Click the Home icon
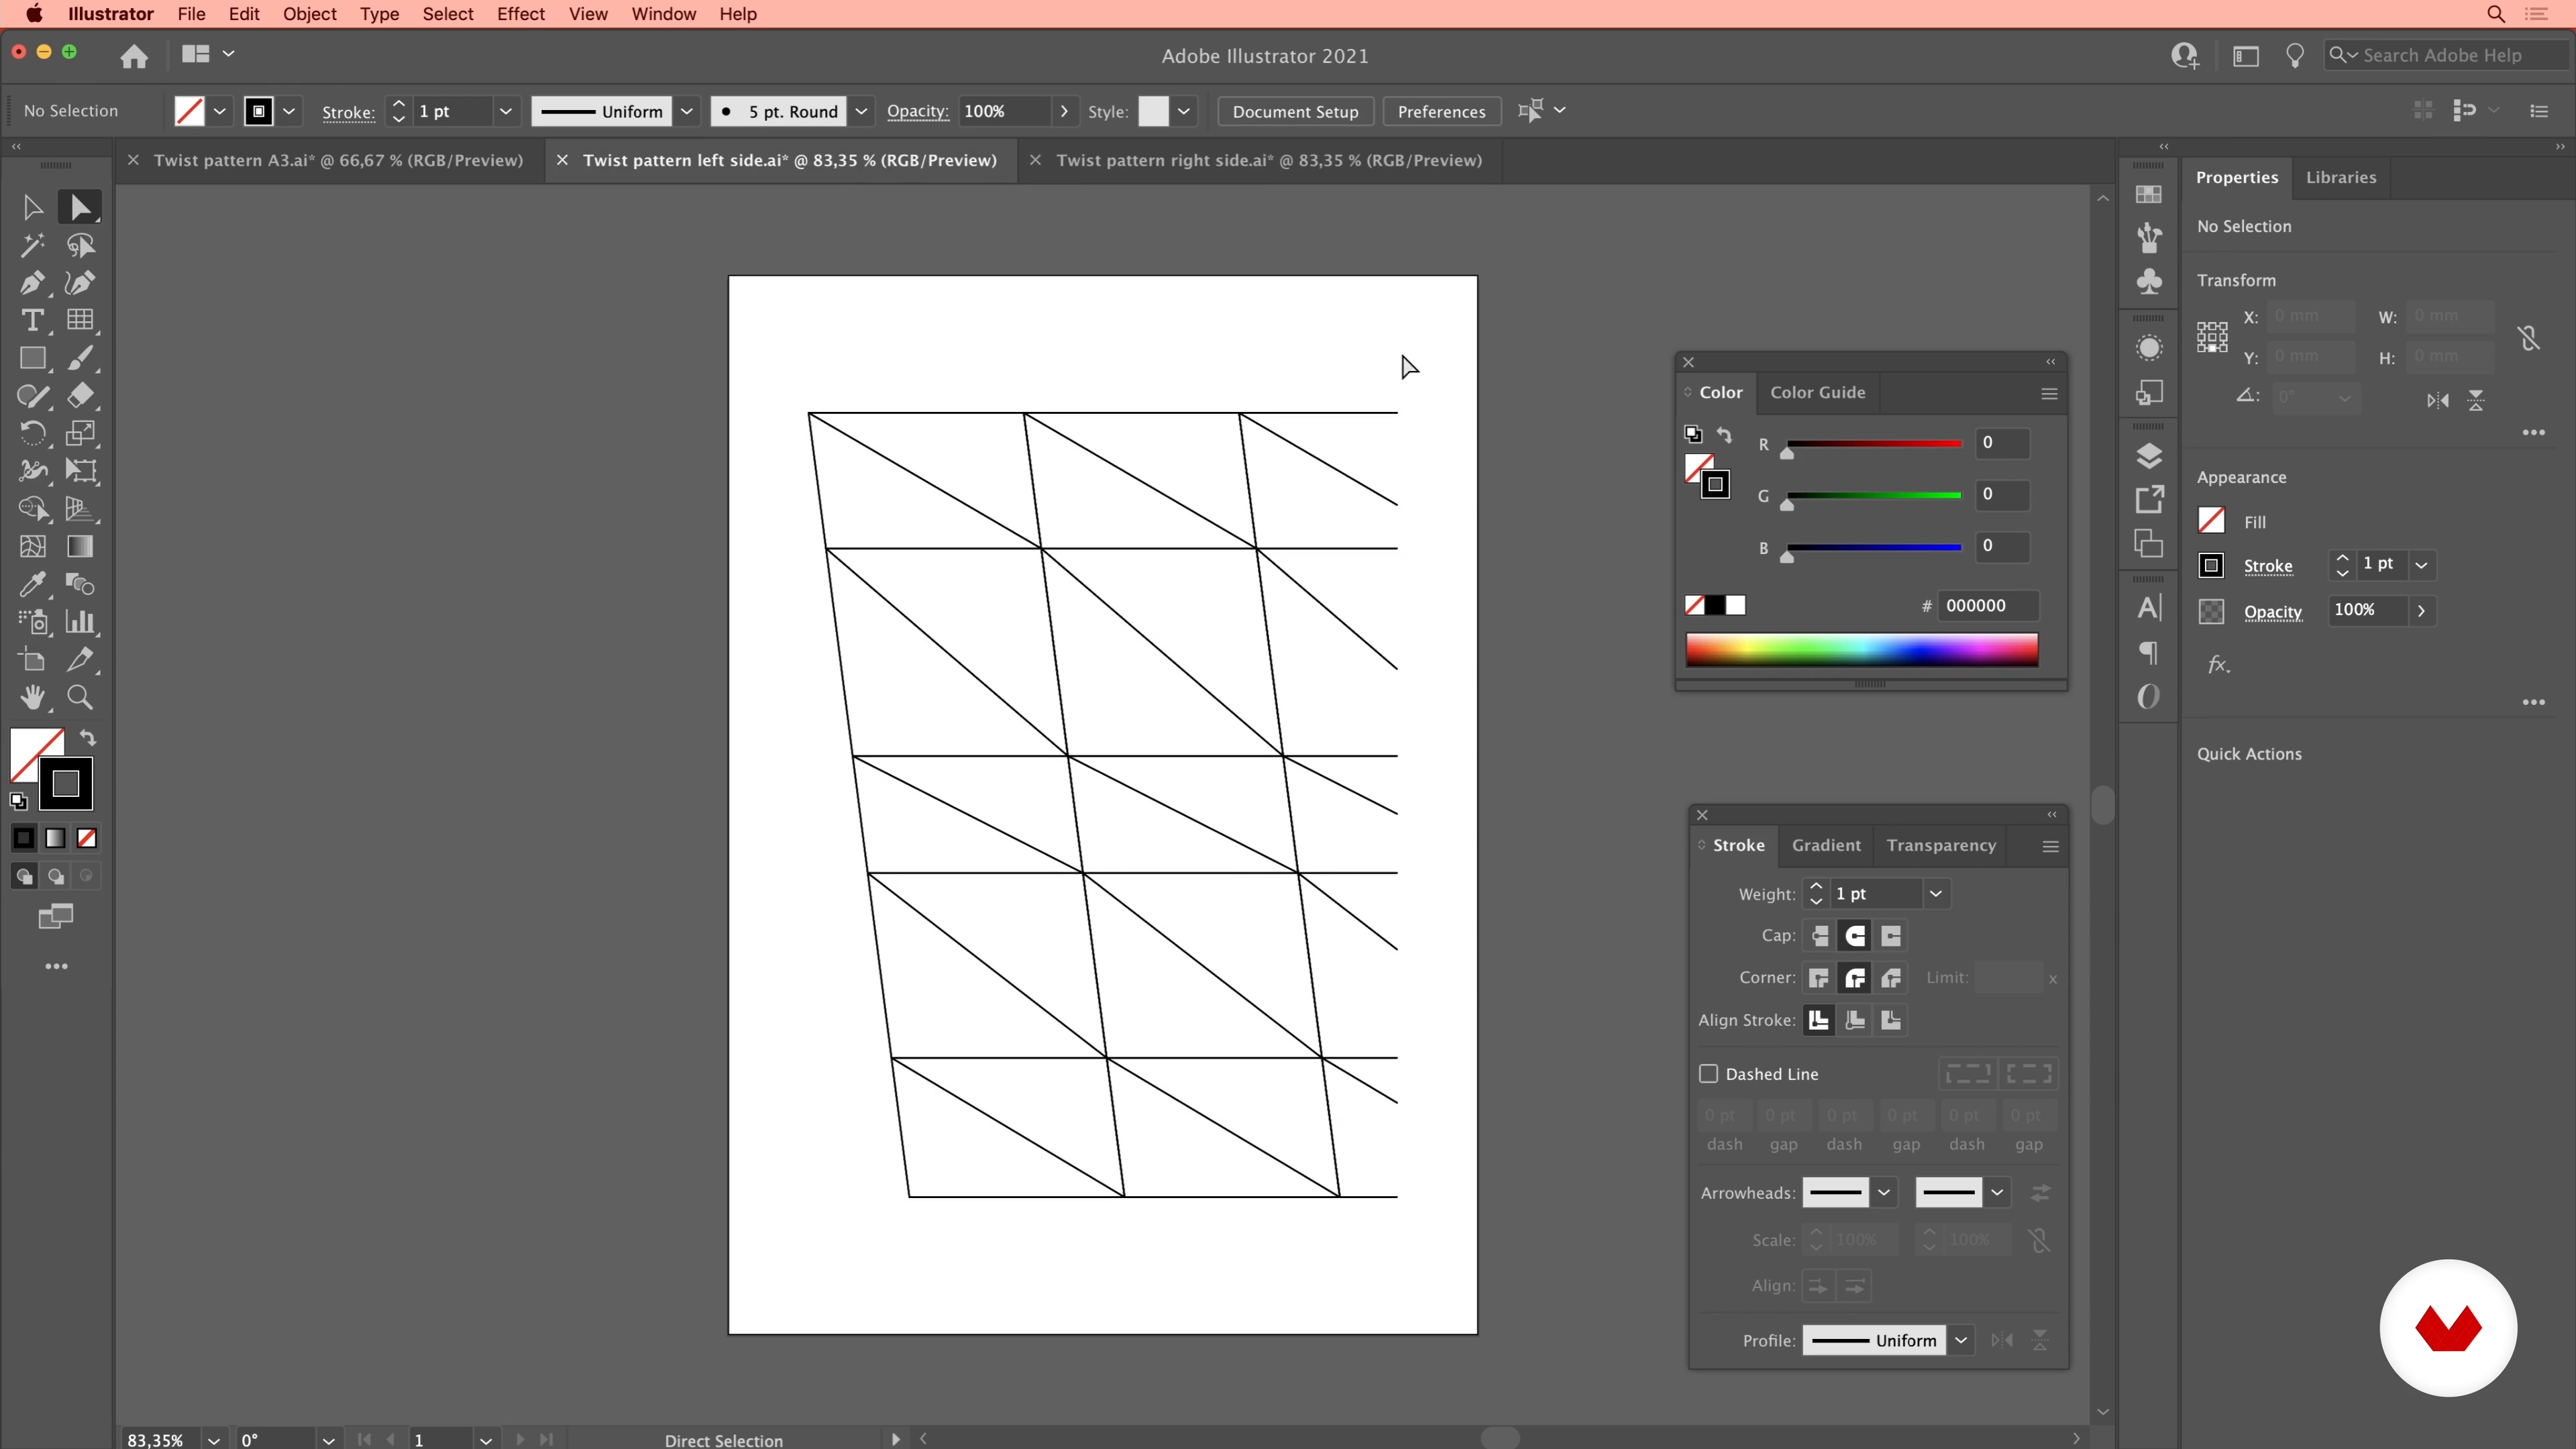This screenshot has height=1449, width=2576. 134,56
